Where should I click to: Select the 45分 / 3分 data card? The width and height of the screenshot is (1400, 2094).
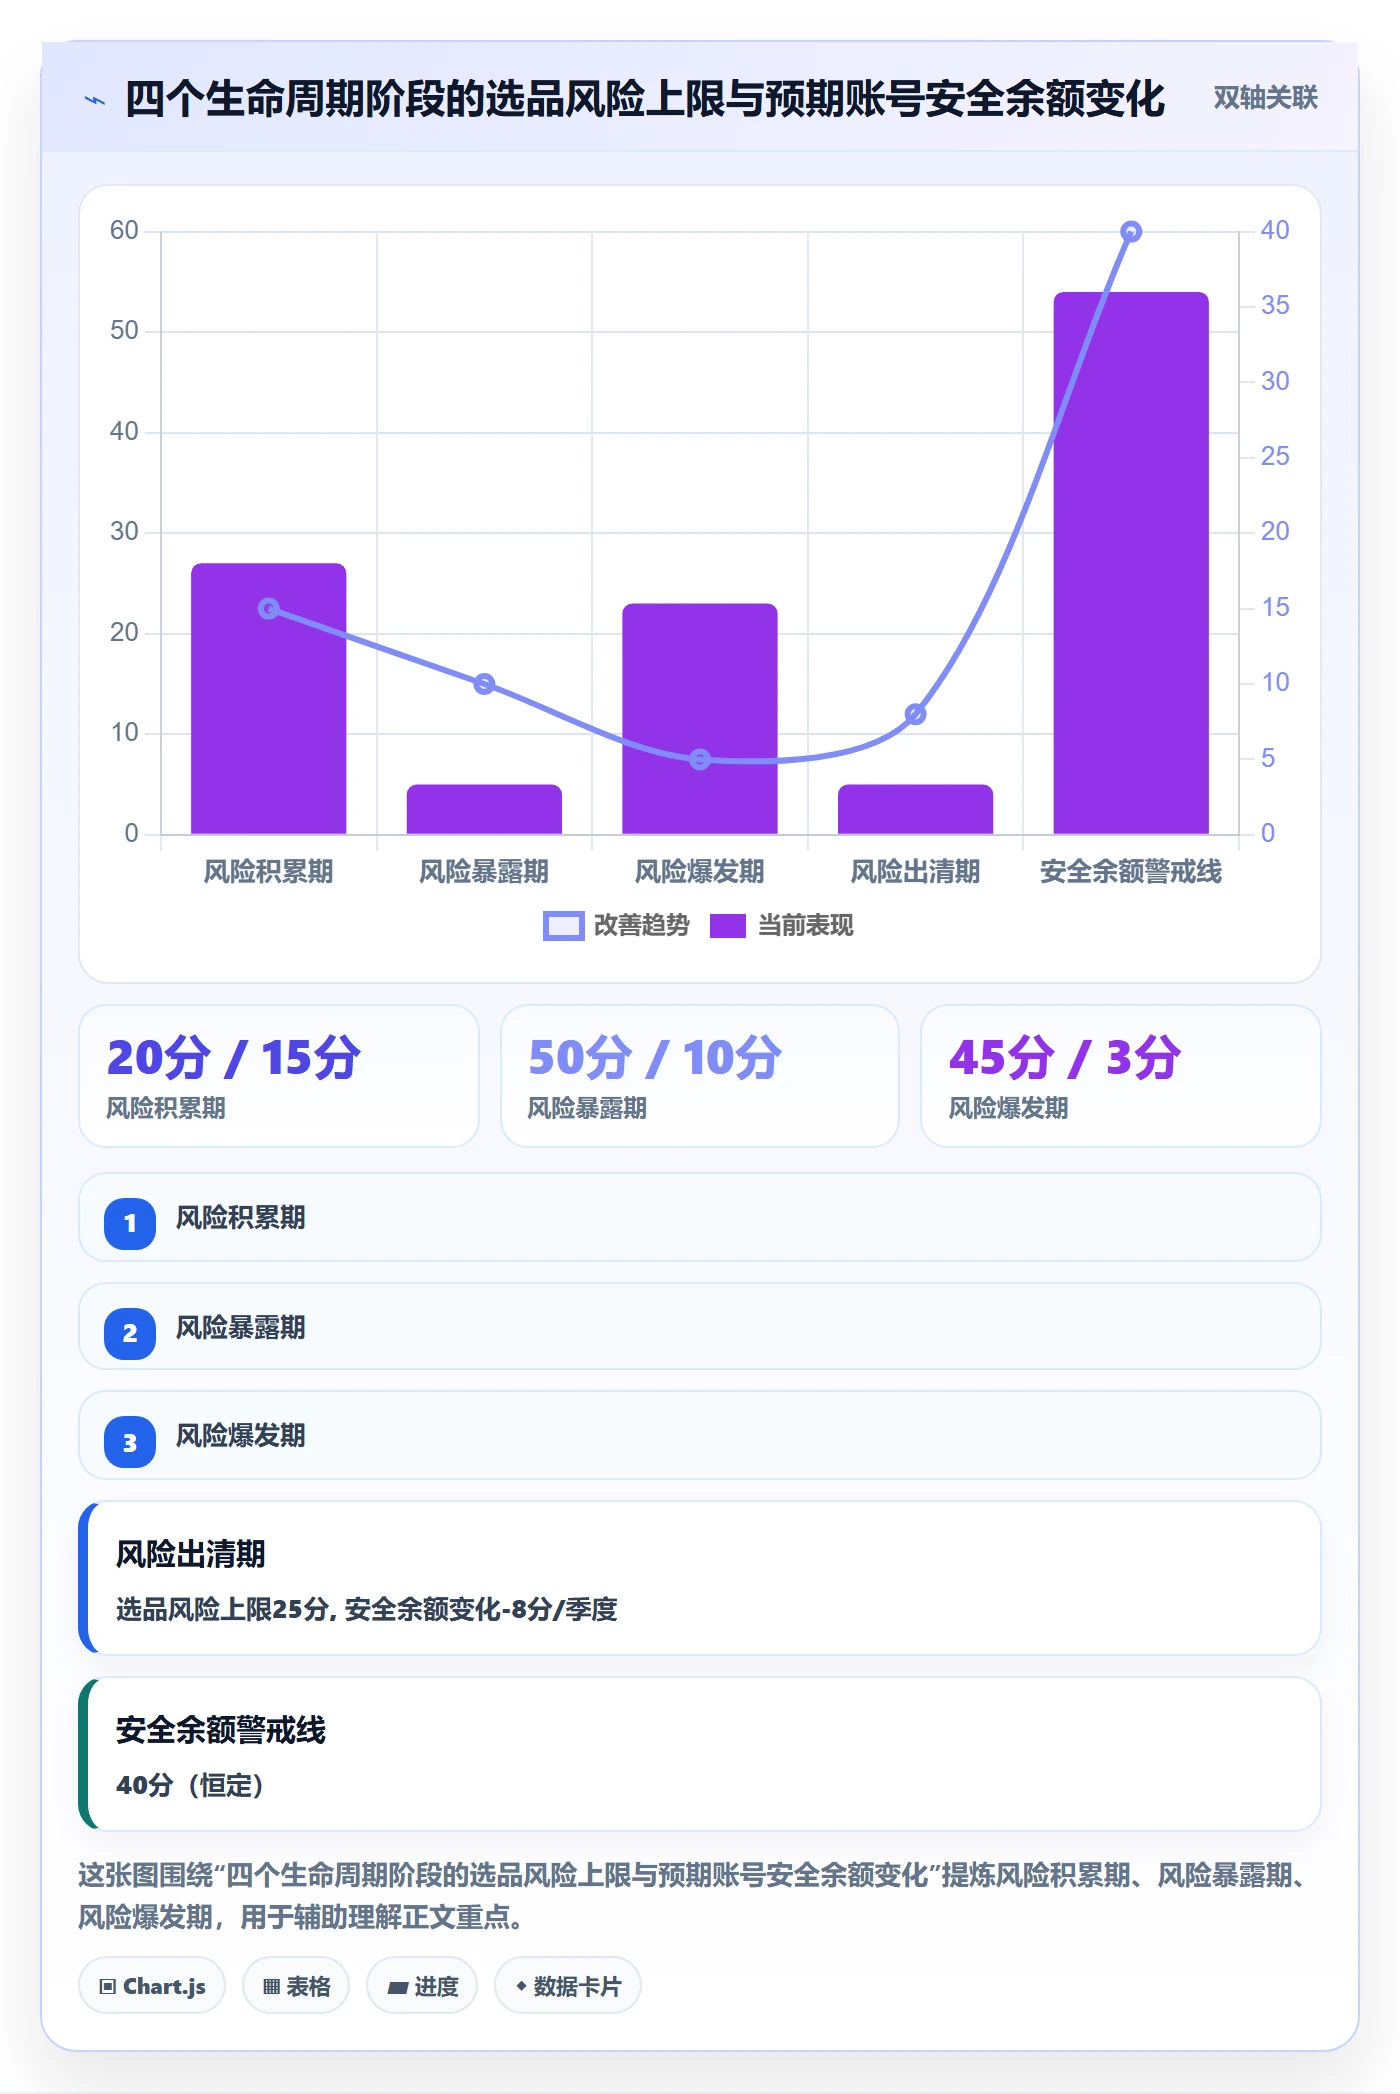pos(1121,1076)
